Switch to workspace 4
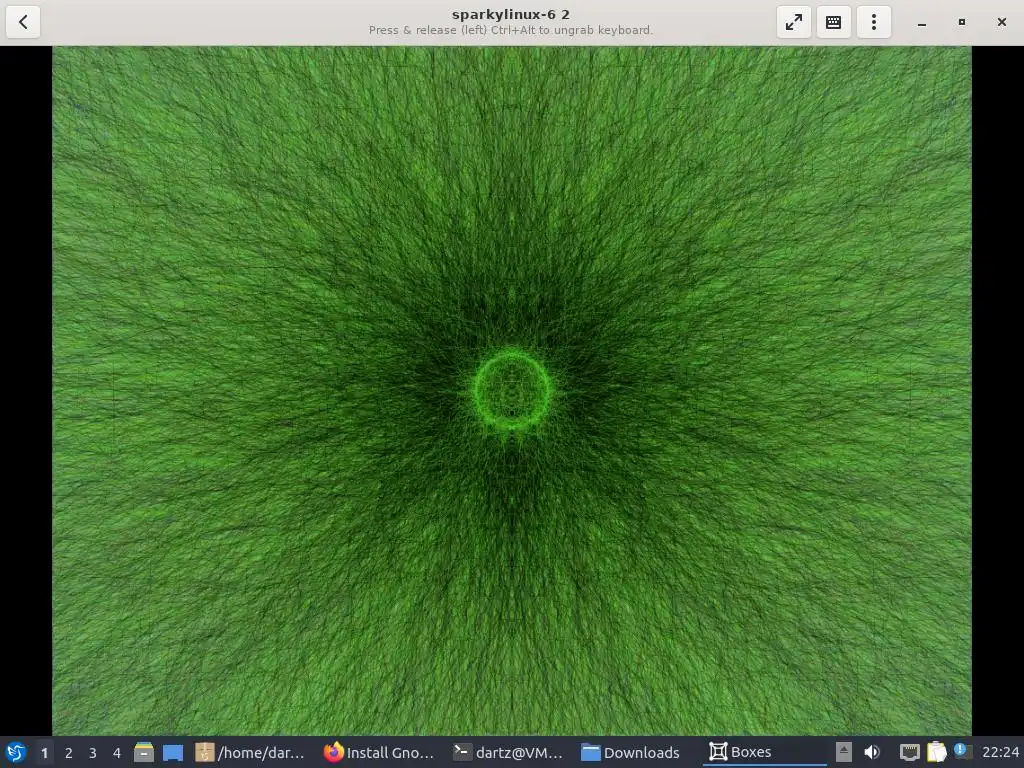 [117, 753]
